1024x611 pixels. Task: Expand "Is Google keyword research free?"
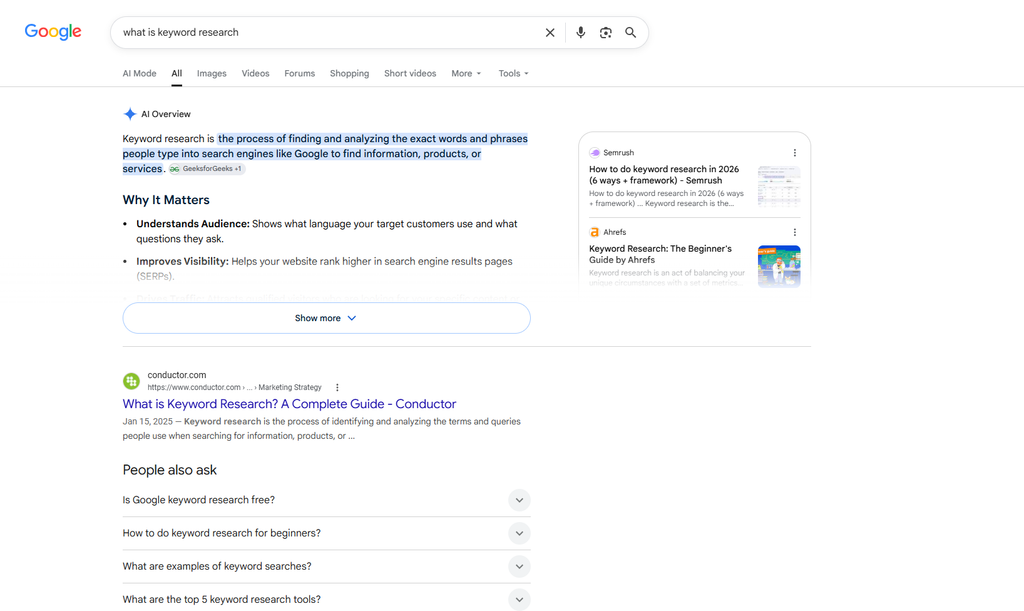click(327, 500)
